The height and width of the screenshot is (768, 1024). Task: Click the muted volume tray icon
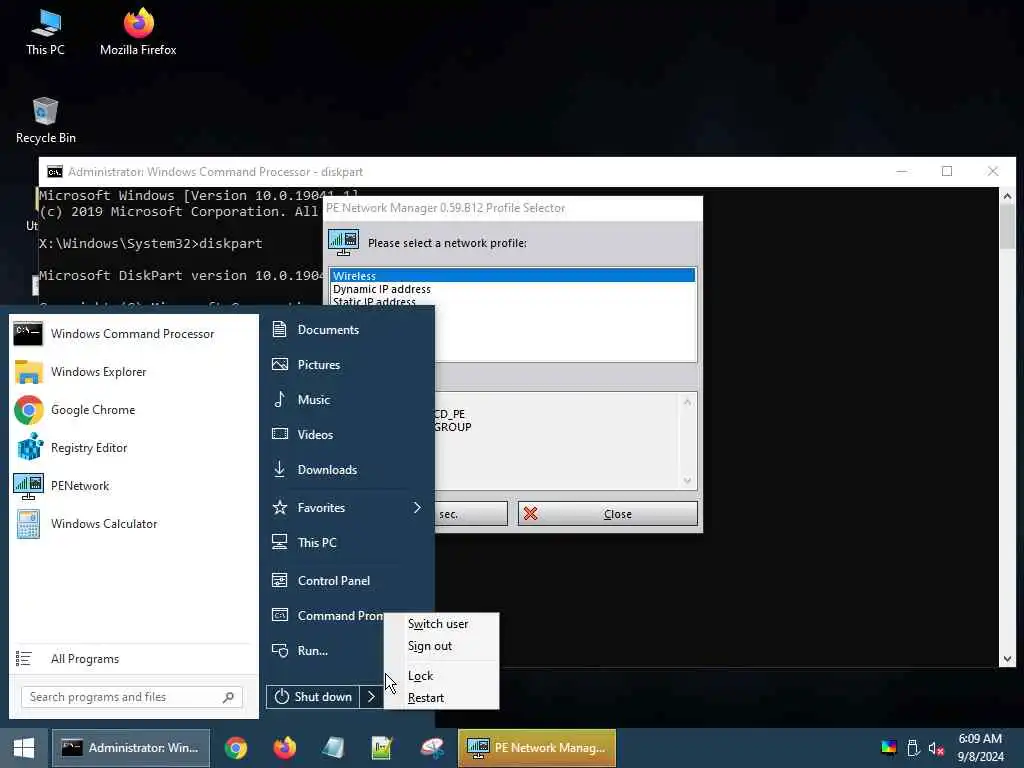click(x=936, y=748)
